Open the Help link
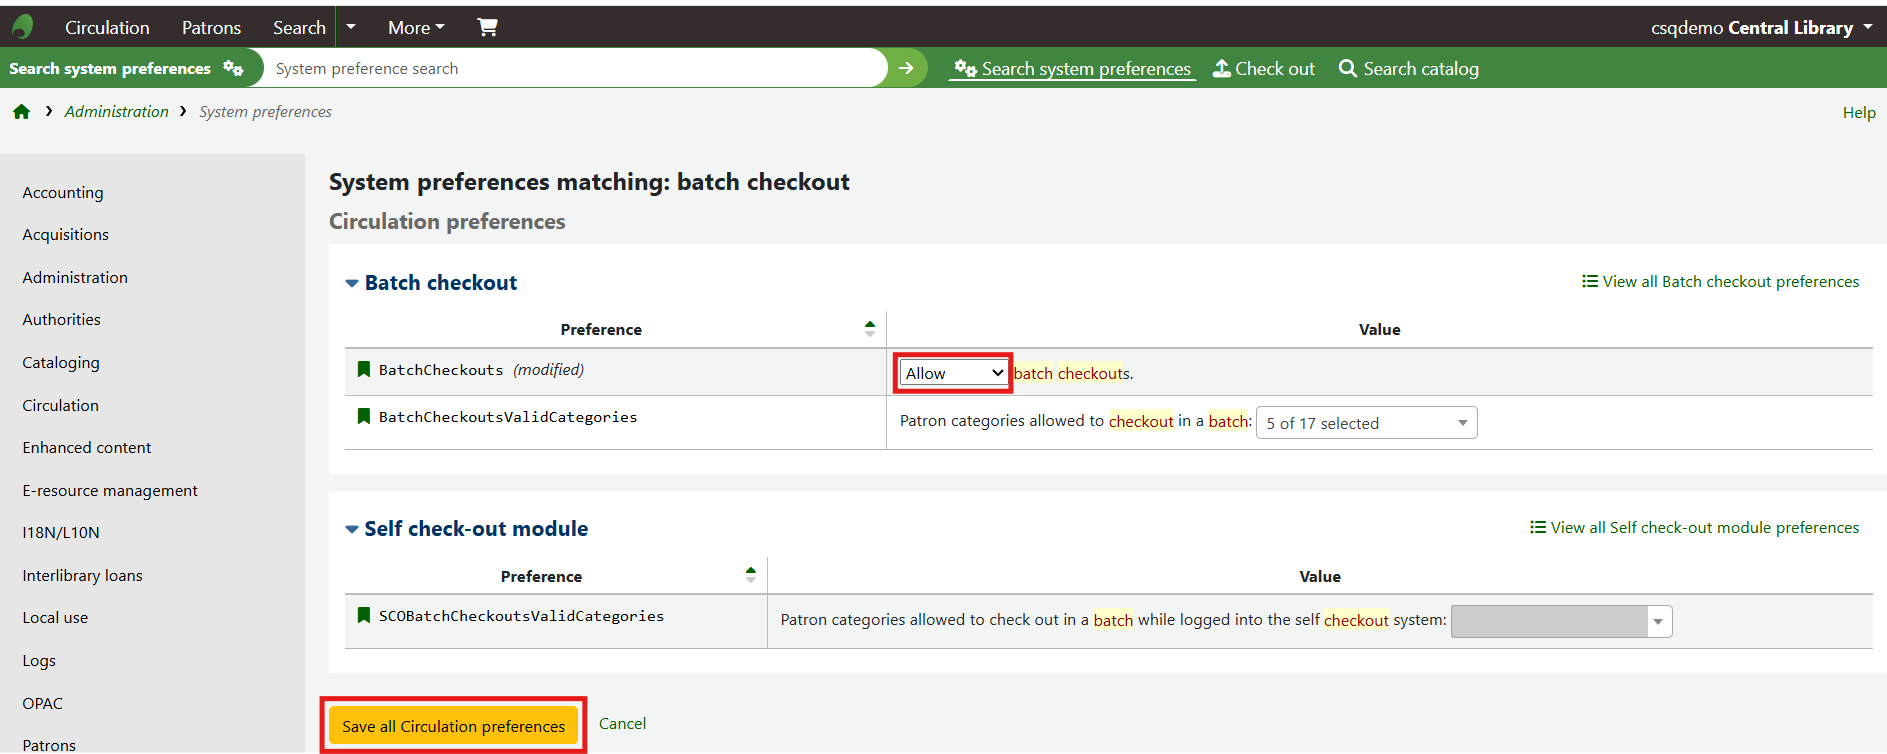Screen dimensions: 1887x754 coord(1859,112)
